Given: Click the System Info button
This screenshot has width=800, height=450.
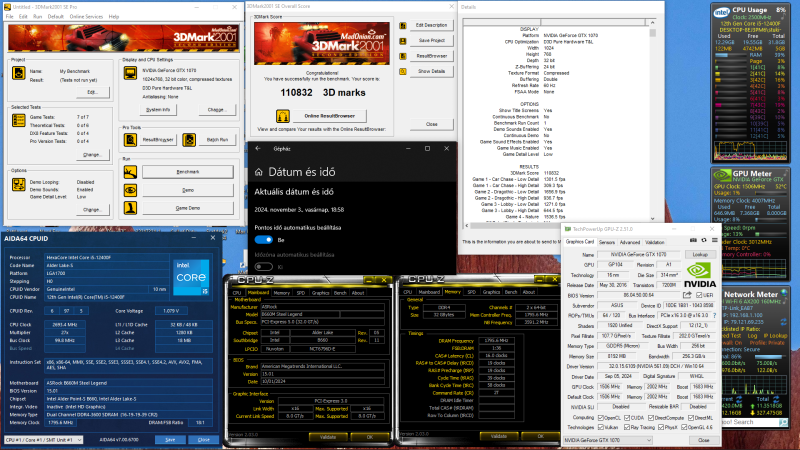Looking at the screenshot, I should [x=158, y=110].
